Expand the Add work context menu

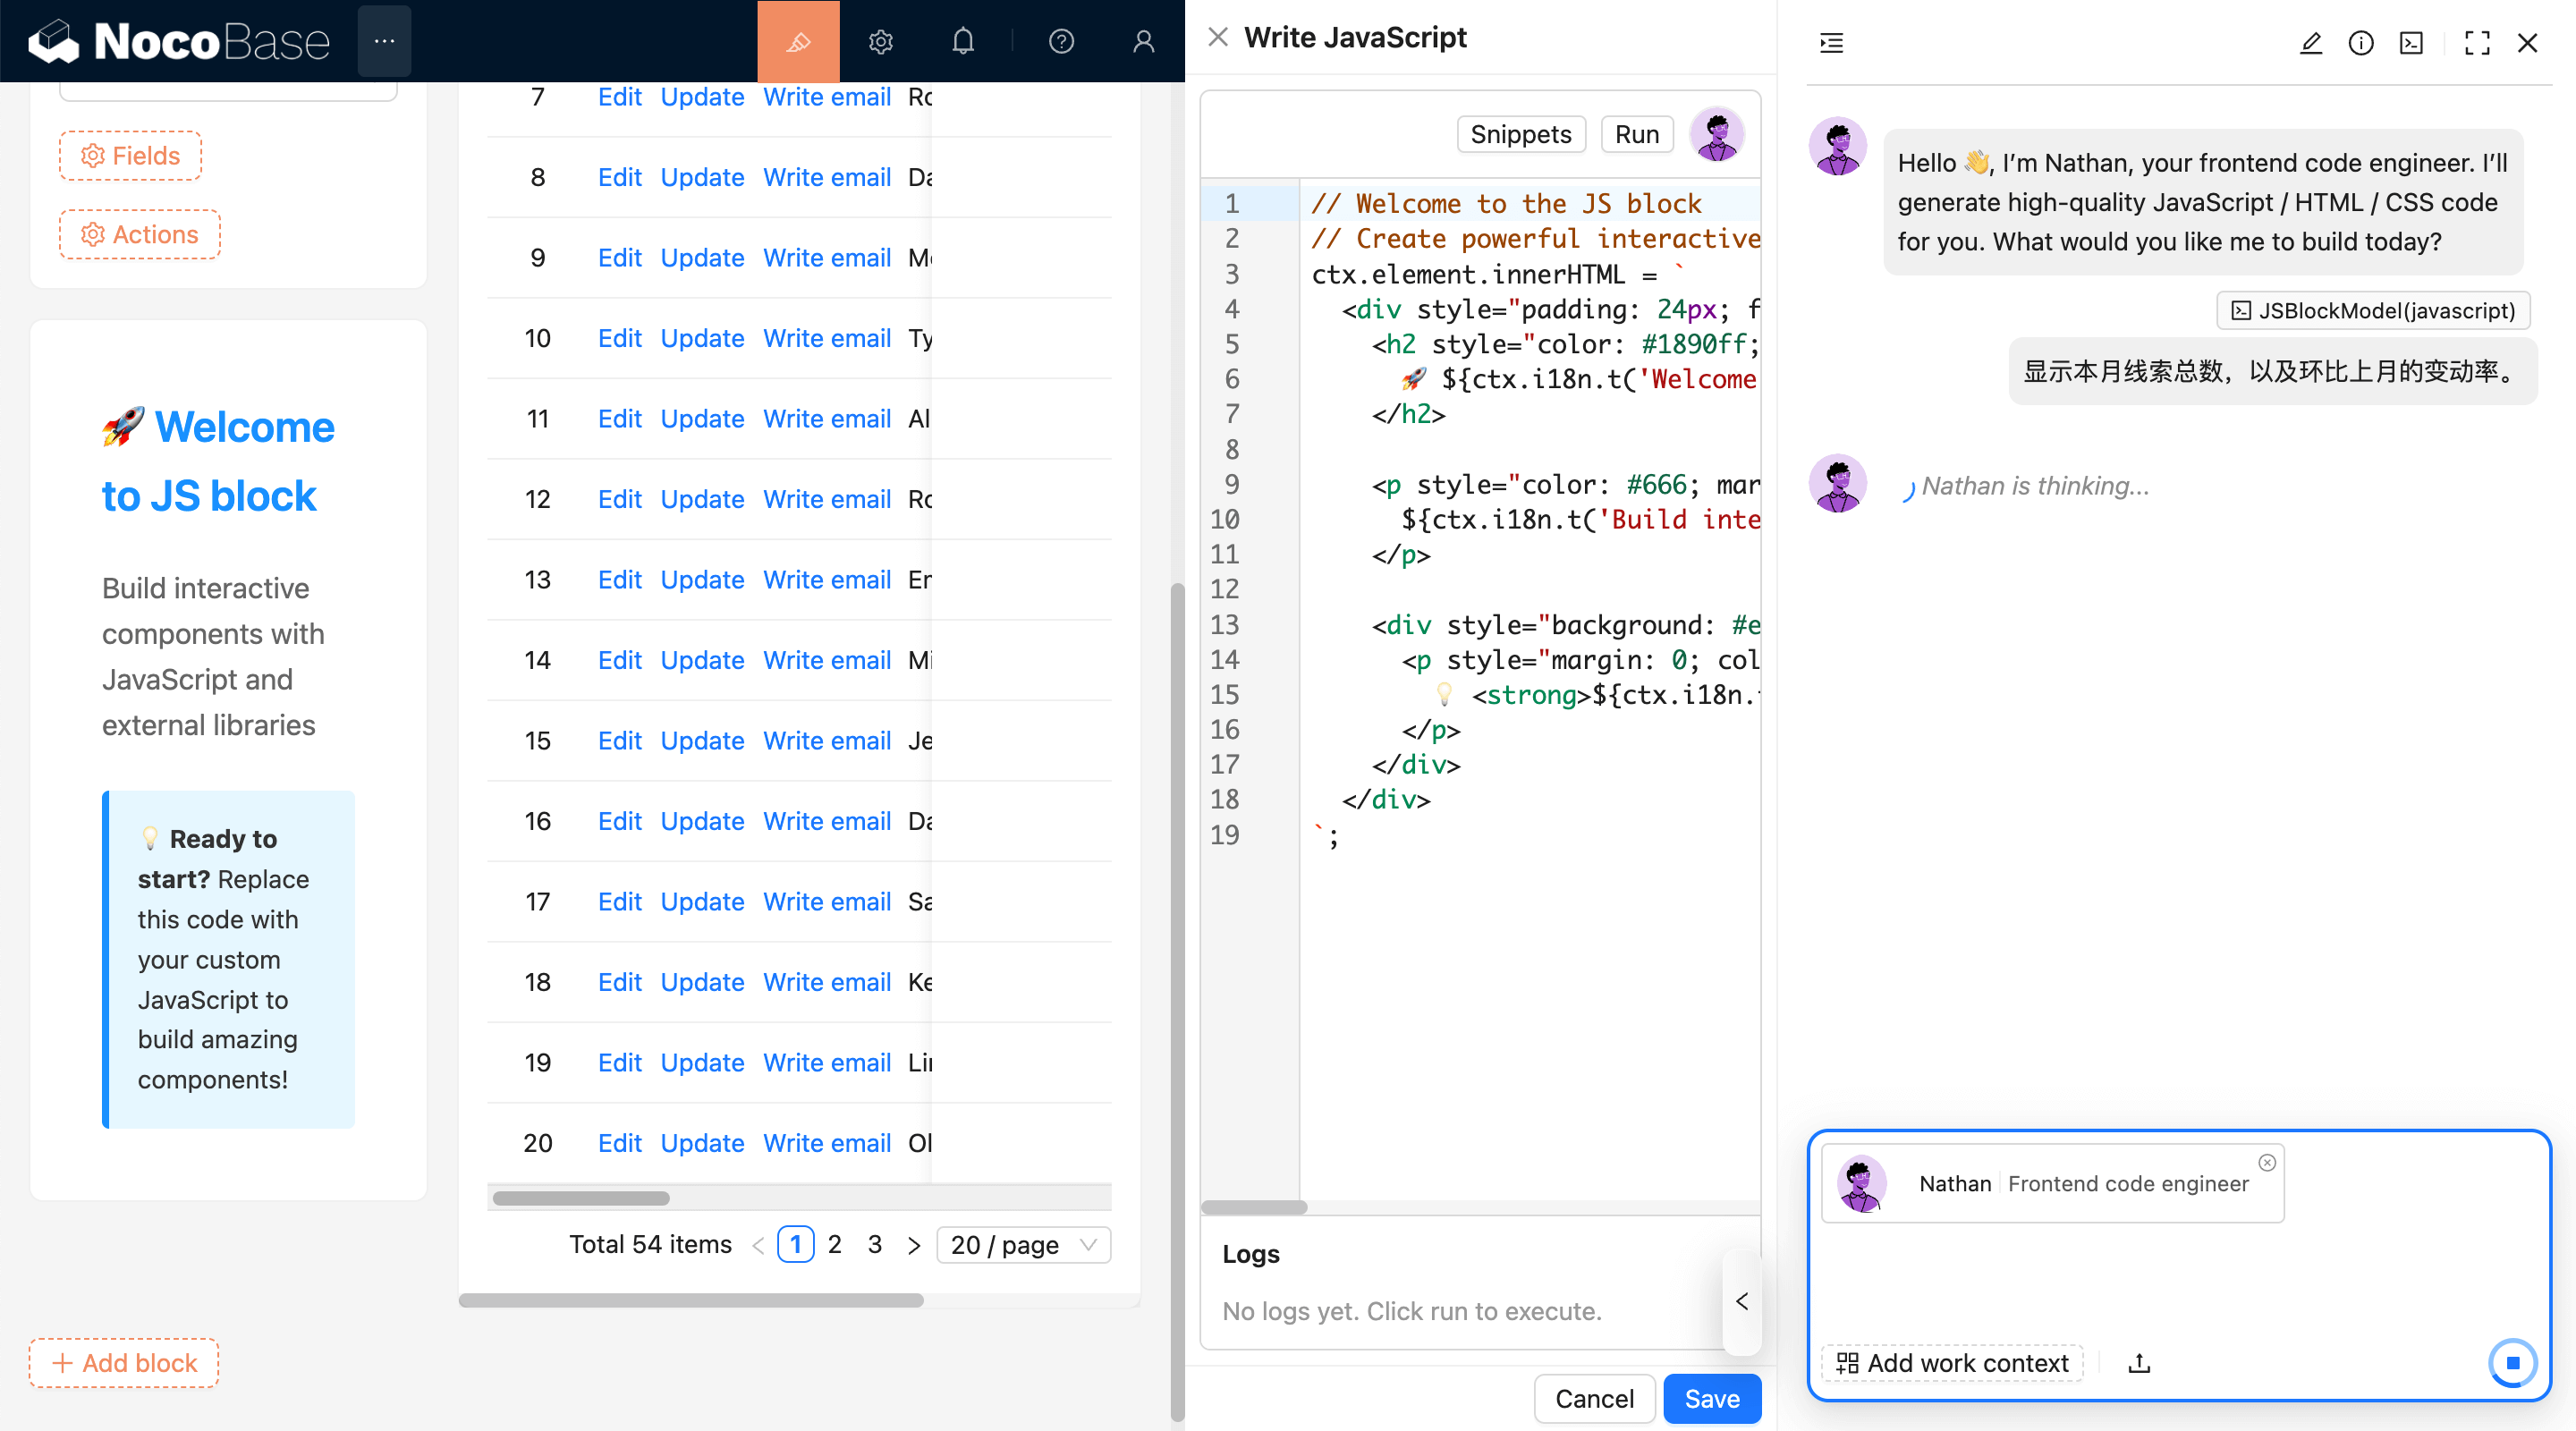point(1951,1362)
